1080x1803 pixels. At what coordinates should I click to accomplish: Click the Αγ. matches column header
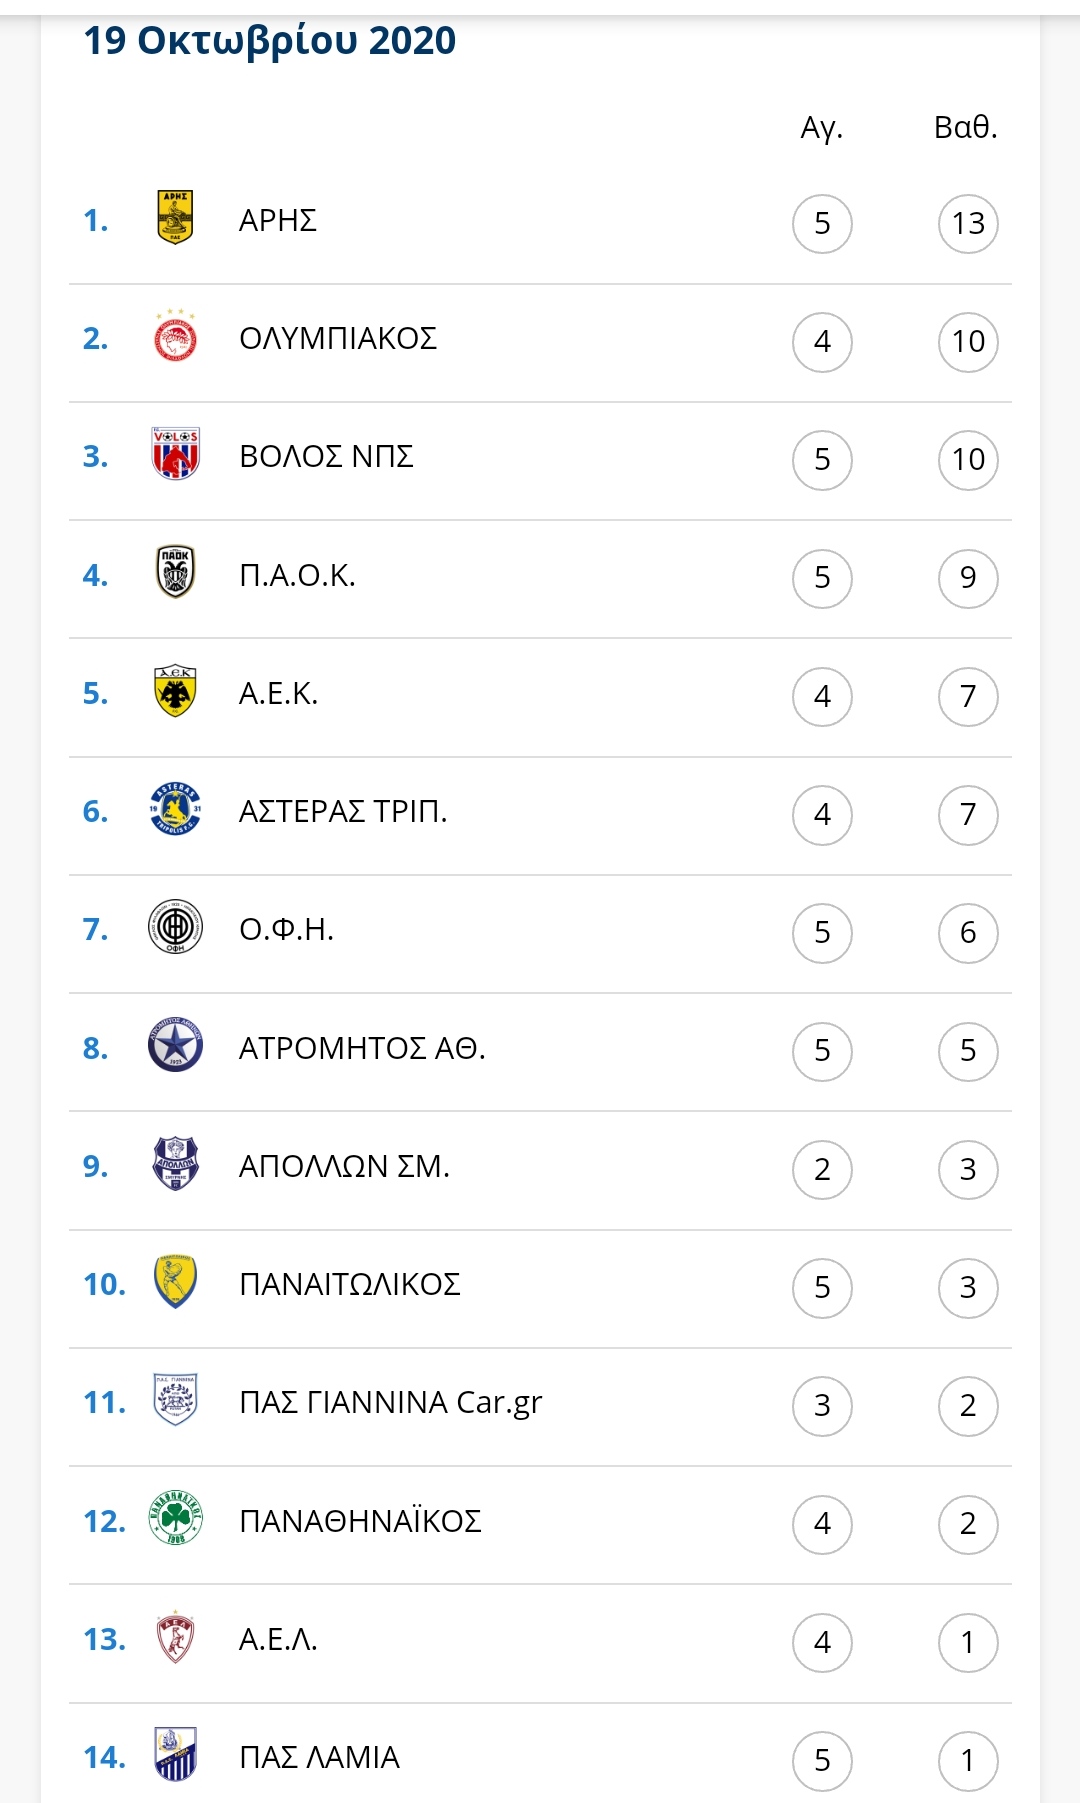point(822,128)
